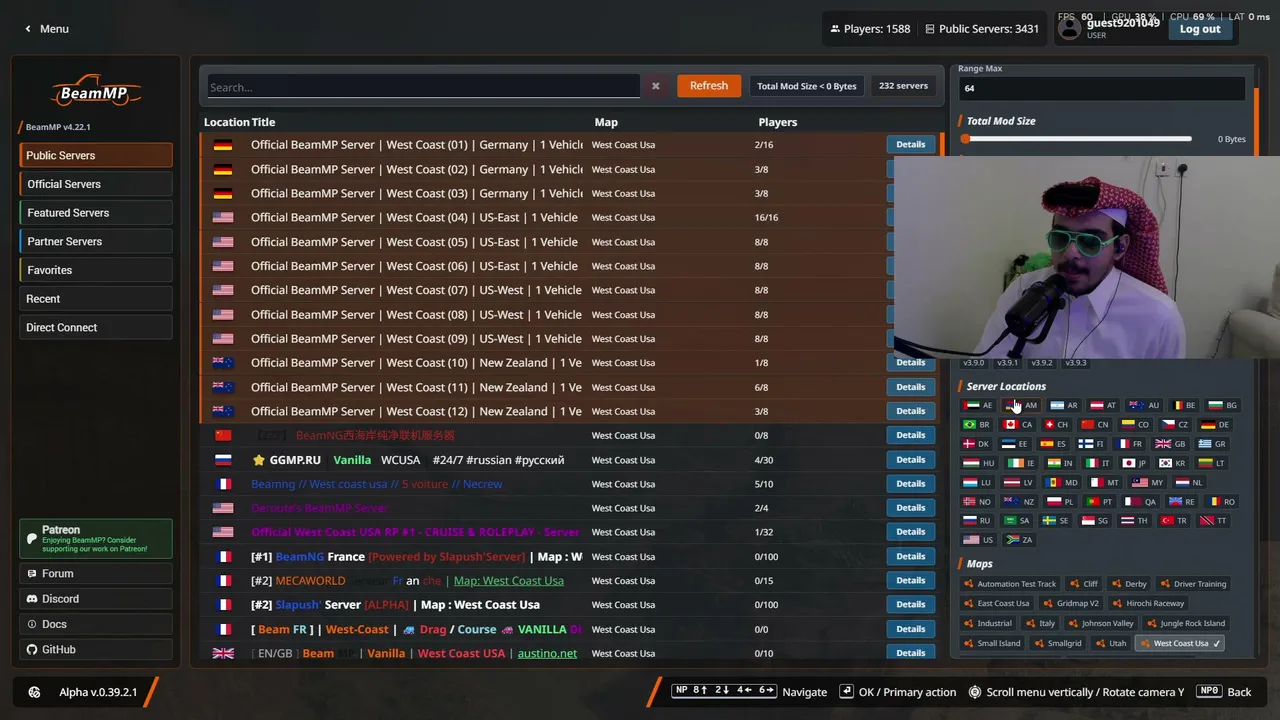The image size is (1280, 720).
Task: Click the Players count icon
Action: 835,29
